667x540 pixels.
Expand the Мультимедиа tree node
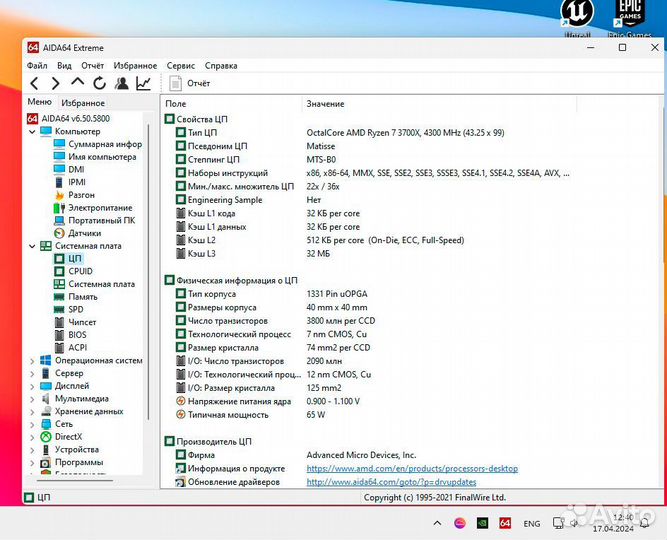point(32,399)
